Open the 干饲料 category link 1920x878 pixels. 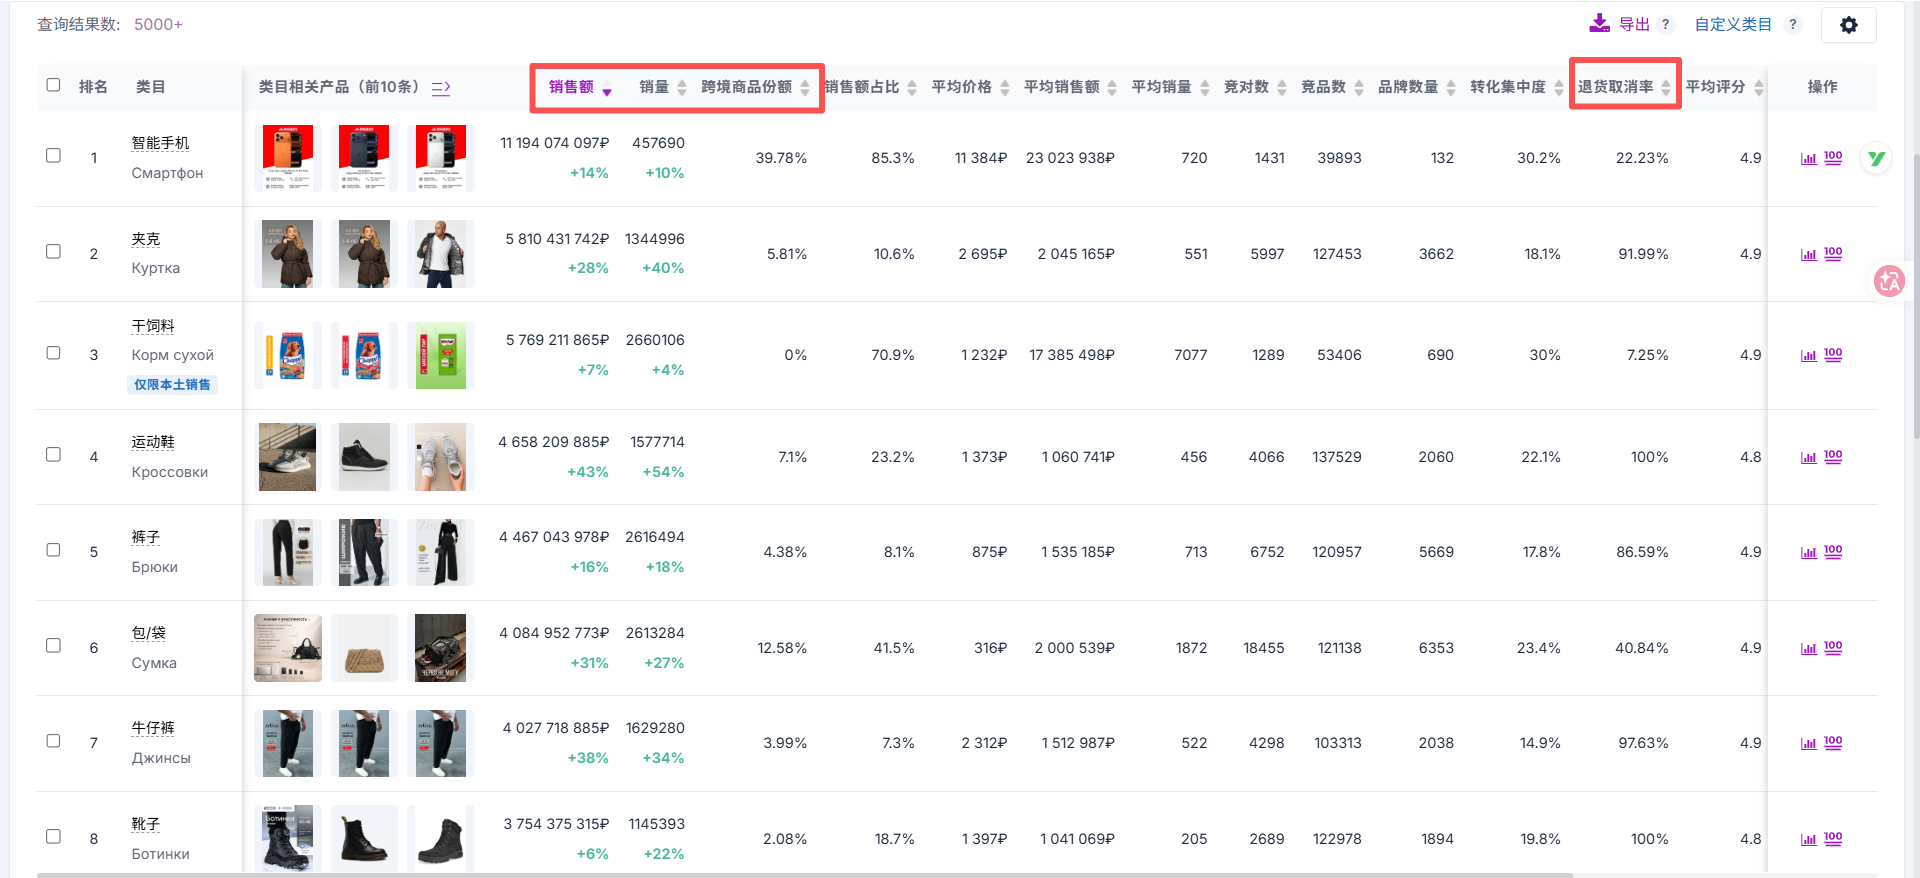(153, 326)
